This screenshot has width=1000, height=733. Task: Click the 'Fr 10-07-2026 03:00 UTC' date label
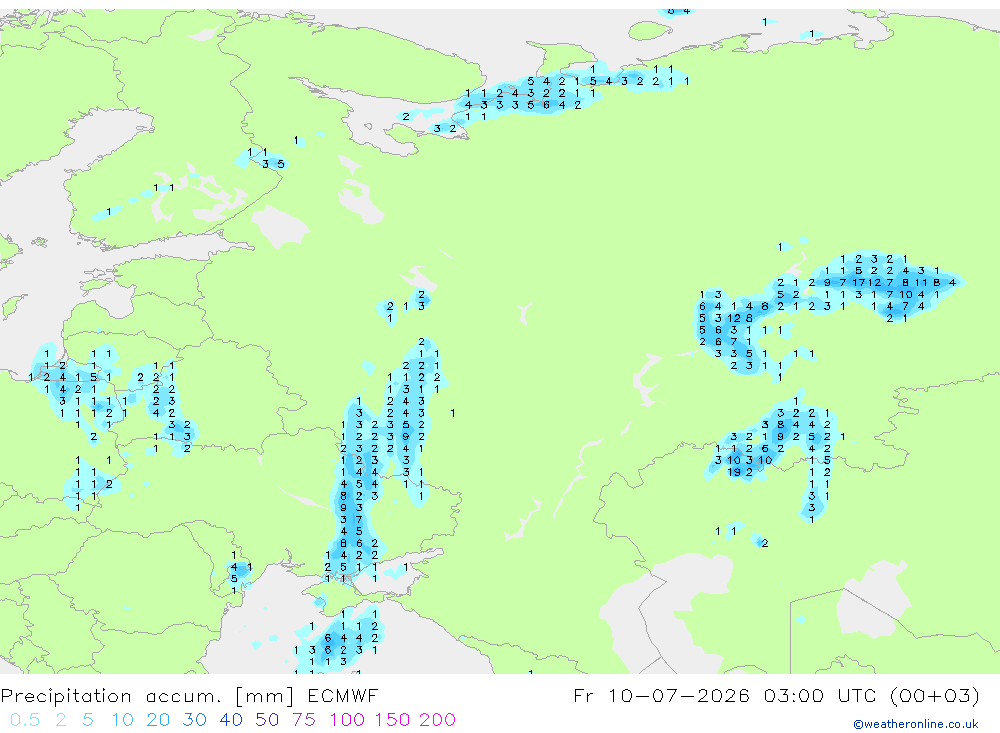click(727, 695)
